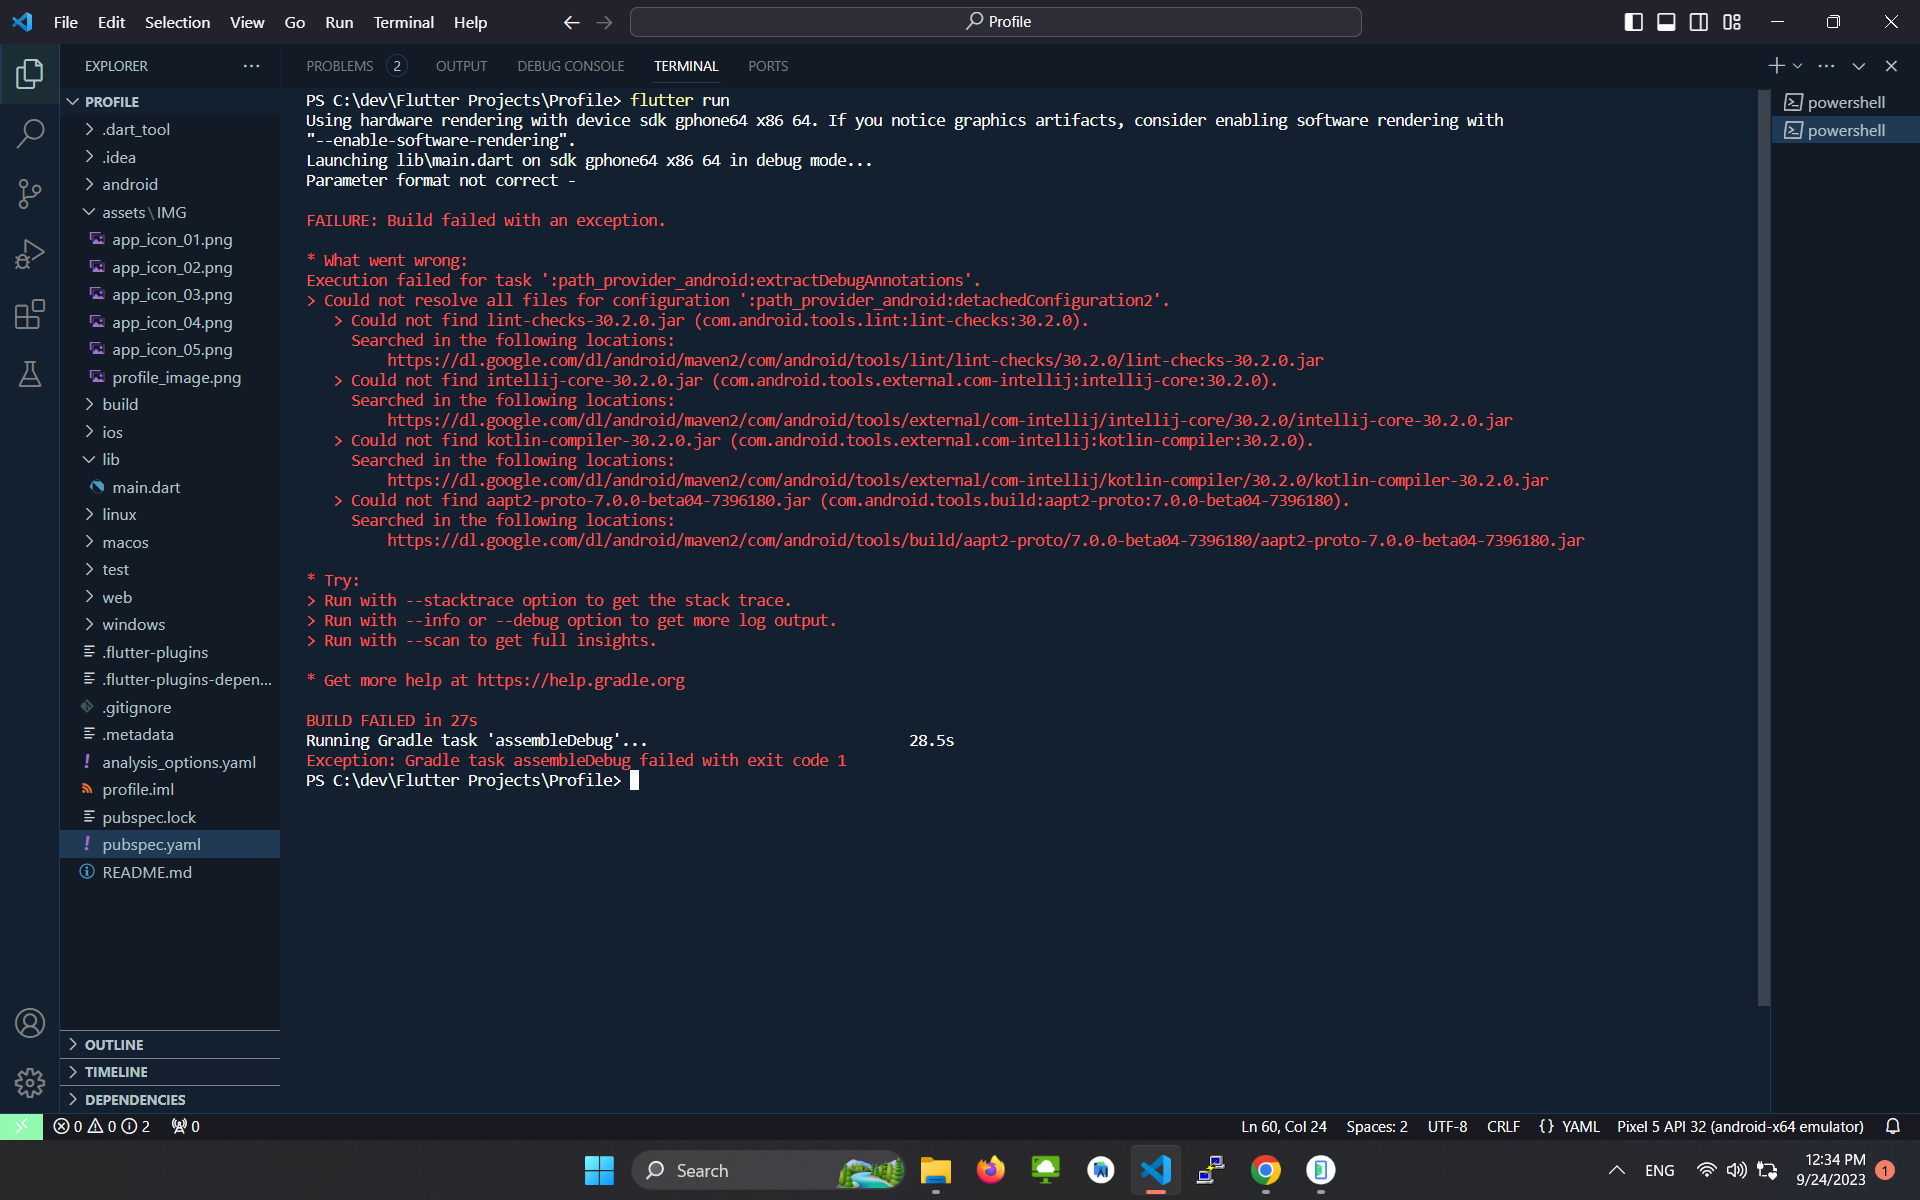Click Pixel 5 API 32 device selector
The image size is (1920, 1200).
(x=1740, y=1126)
